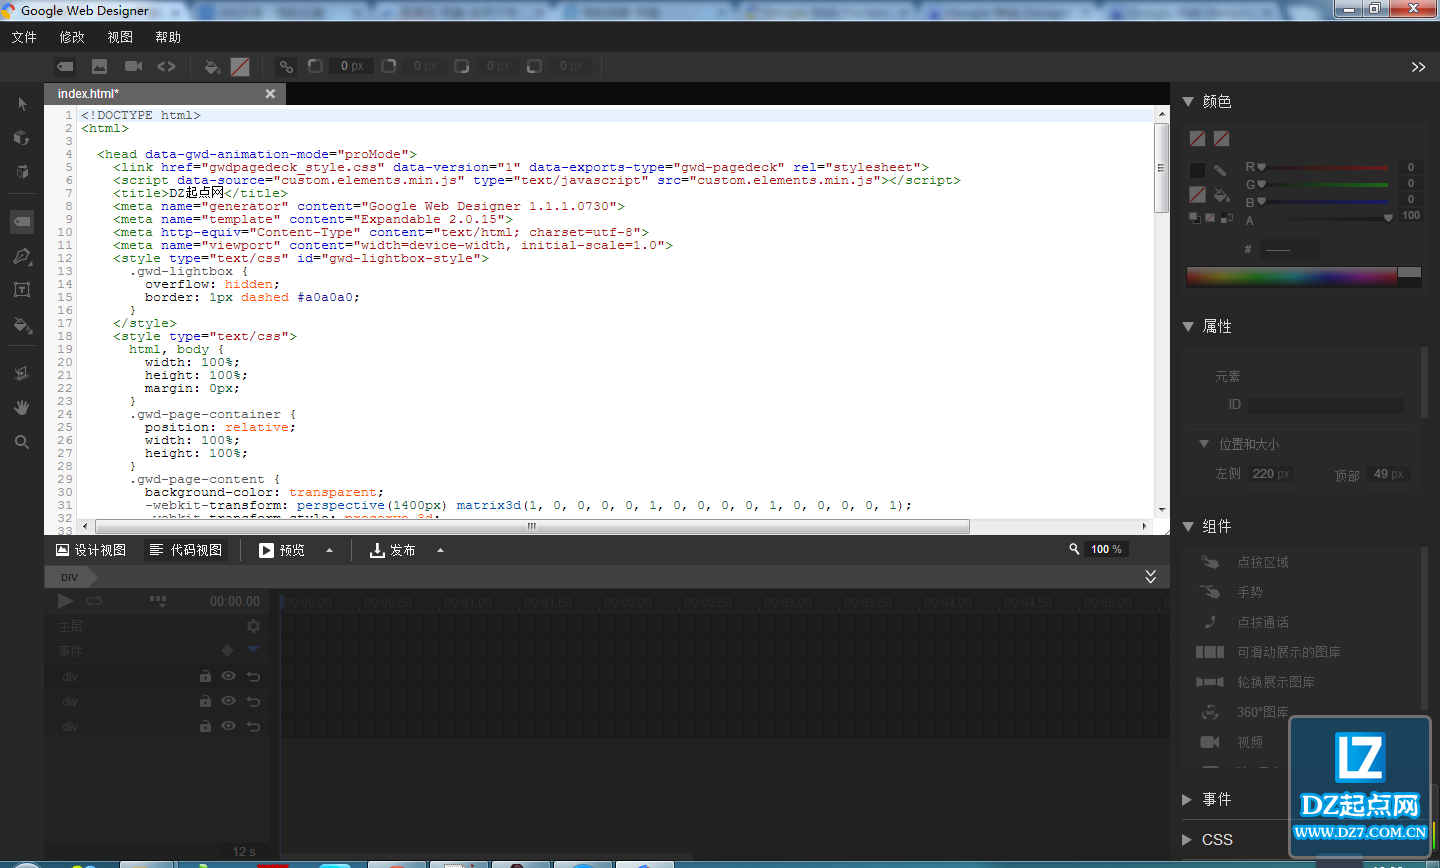The height and width of the screenshot is (868, 1440).
Task: Select the Zoom magnifier tool
Action: coord(22,441)
